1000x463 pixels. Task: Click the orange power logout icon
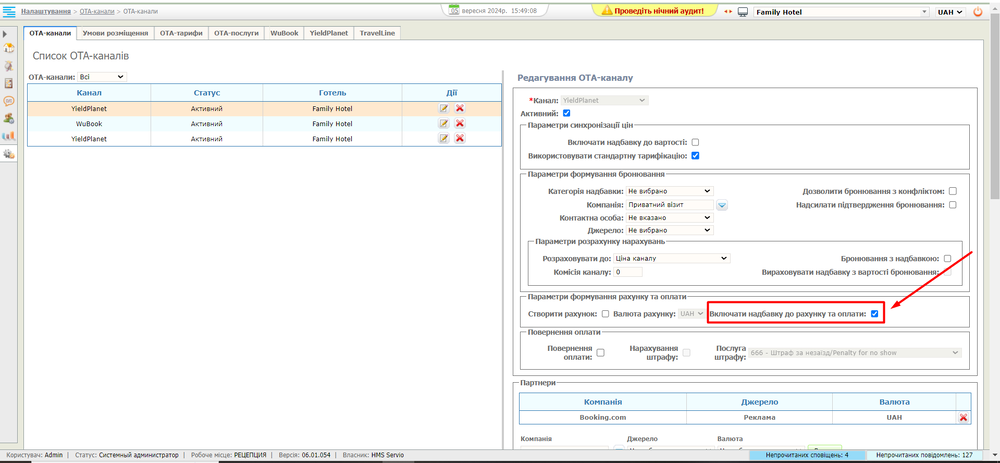click(x=977, y=11)
